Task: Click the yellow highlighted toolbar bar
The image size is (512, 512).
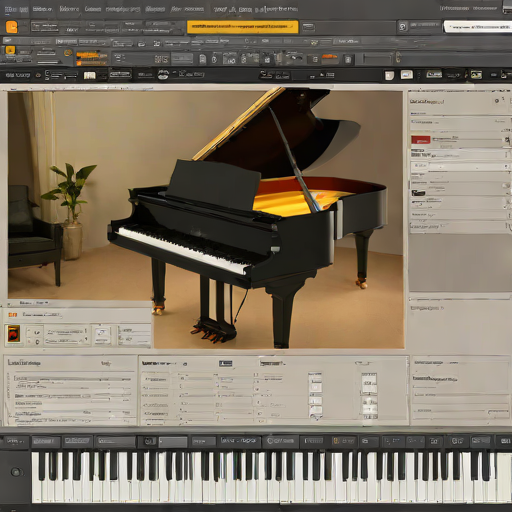Action: [x=242, y=27]
